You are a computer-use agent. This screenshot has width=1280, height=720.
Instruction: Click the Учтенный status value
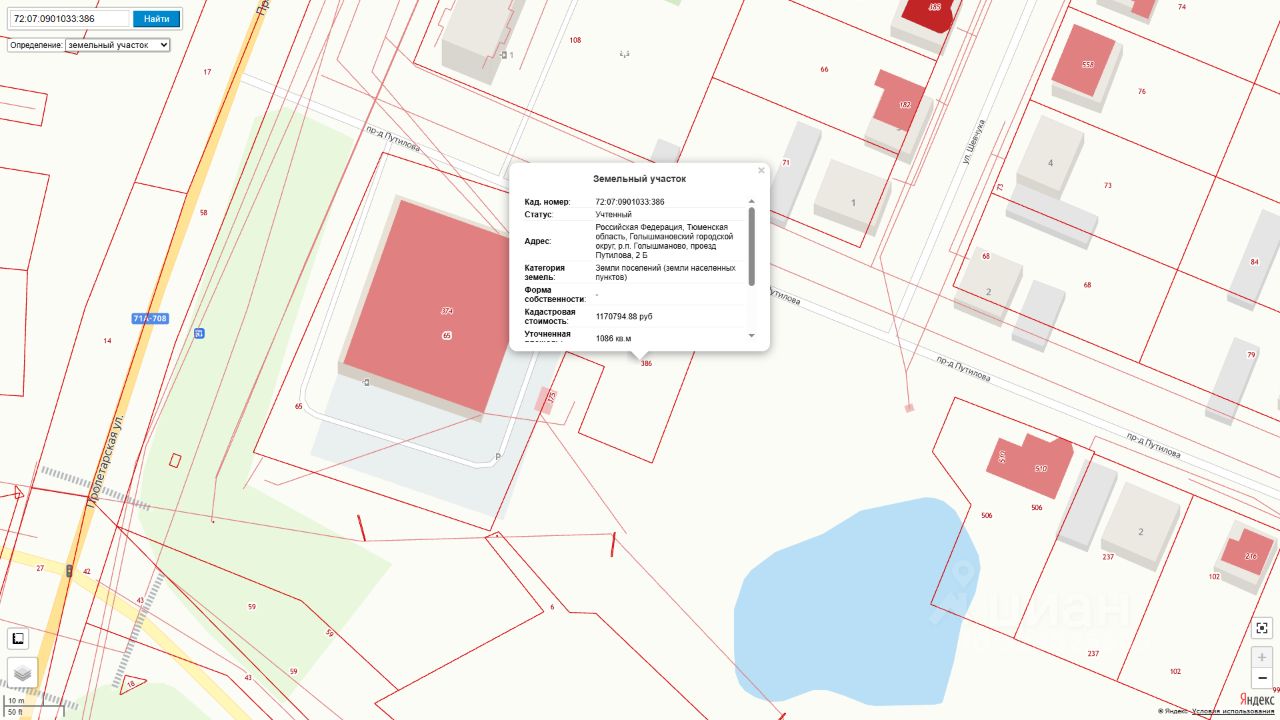(x=613, y=214)
